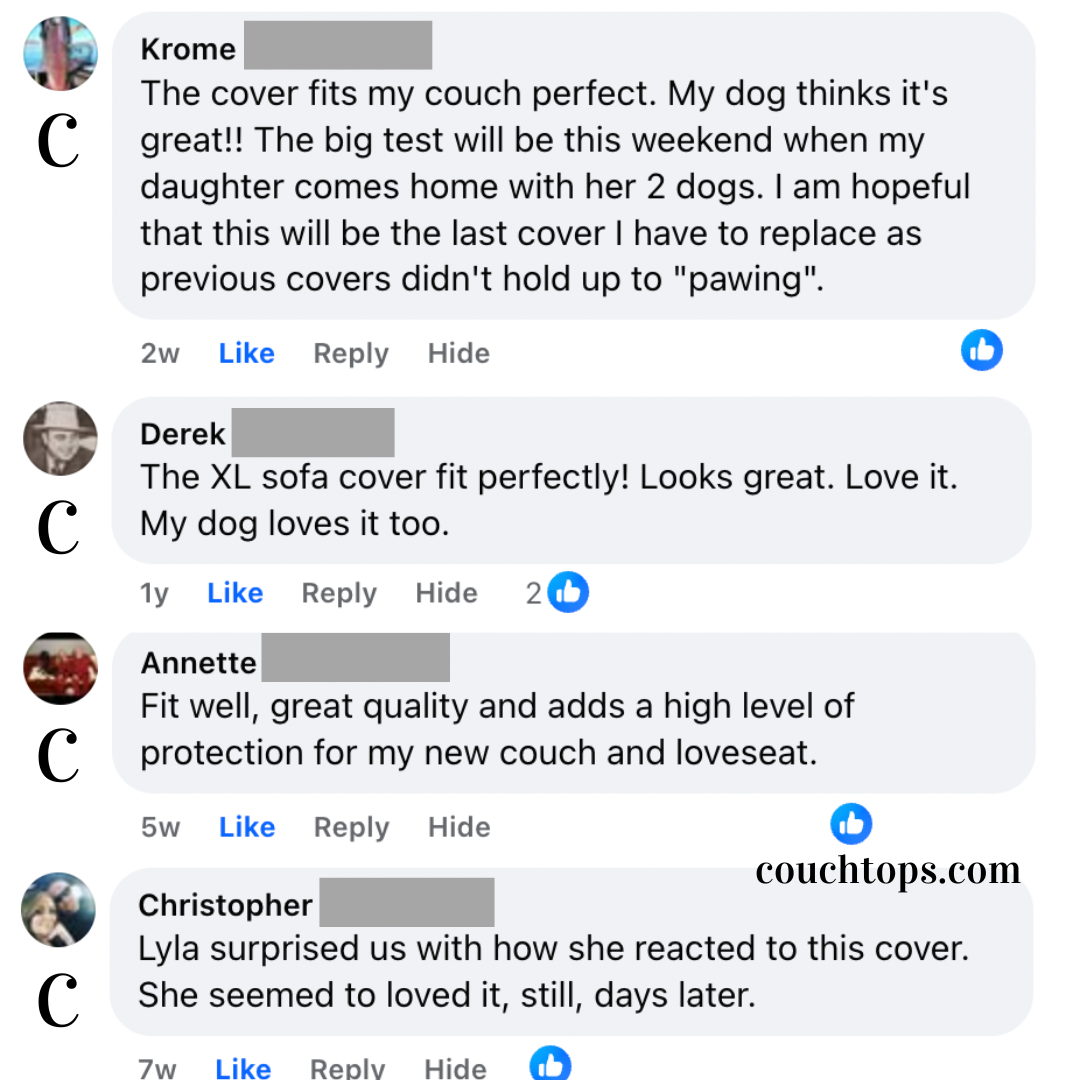1080x1080 pixels.
Task: Reply to Annette's comment
Action: pos(351,827)
